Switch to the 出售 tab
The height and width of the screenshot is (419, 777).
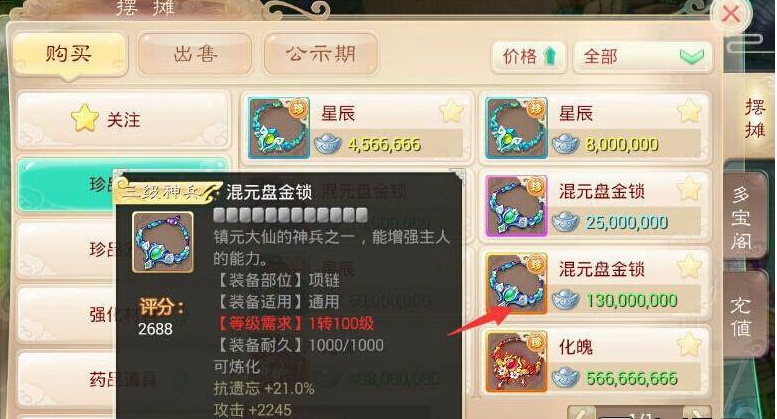tap(195, 54)
